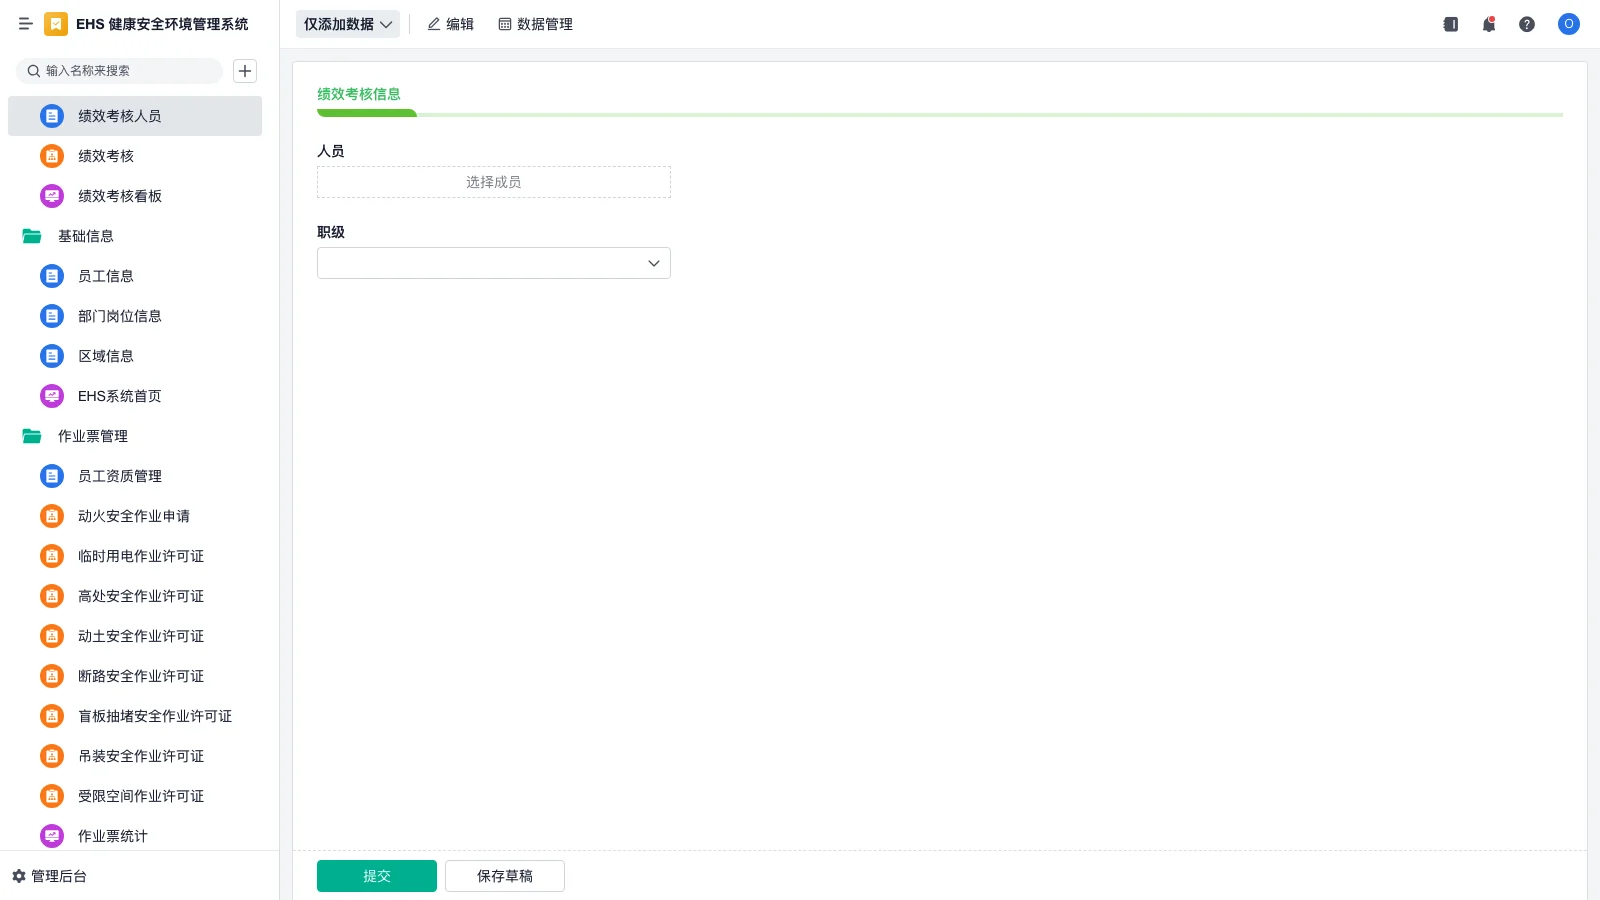Screen dimensions: 1600x900
Task: Click the 员工信息 table icon
Action: [x=51, y=276]
